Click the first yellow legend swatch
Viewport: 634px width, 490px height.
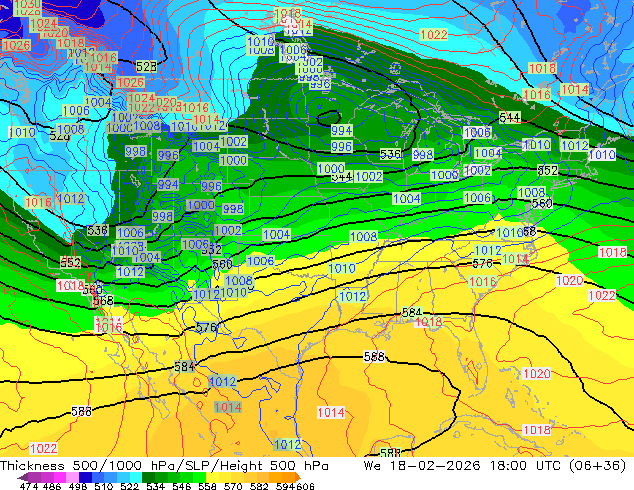(x=212, y=477)
